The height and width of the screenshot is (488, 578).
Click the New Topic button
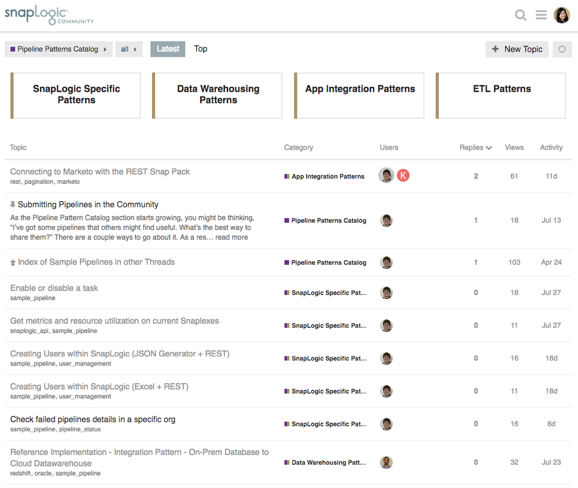coord(517,49)
